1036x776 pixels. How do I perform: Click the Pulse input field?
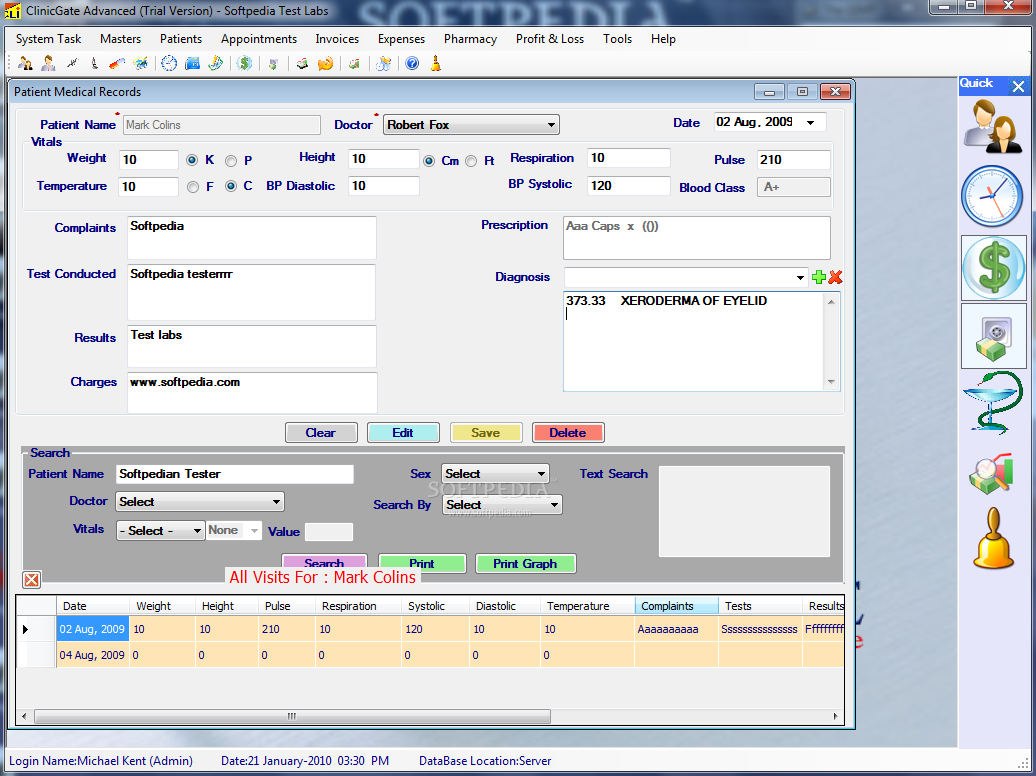point(794,160)
